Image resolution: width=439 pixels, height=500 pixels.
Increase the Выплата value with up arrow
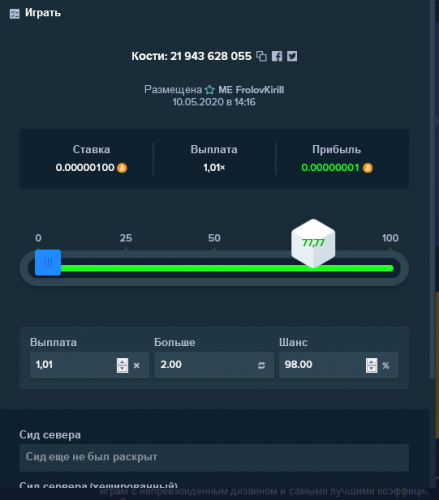tap(122, 362)
